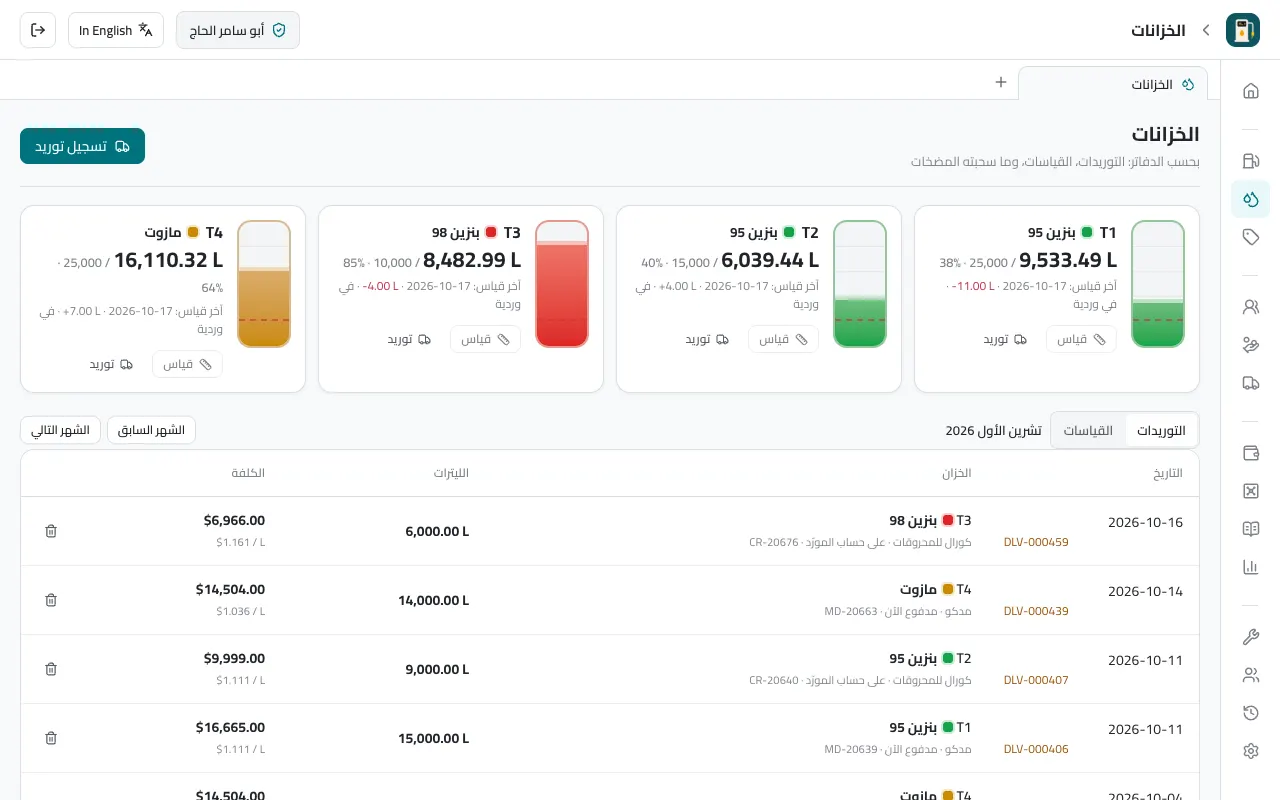Open the price tag sidebar icon
Viewport: 1280px width, 800px height.
coord(1250,237)
